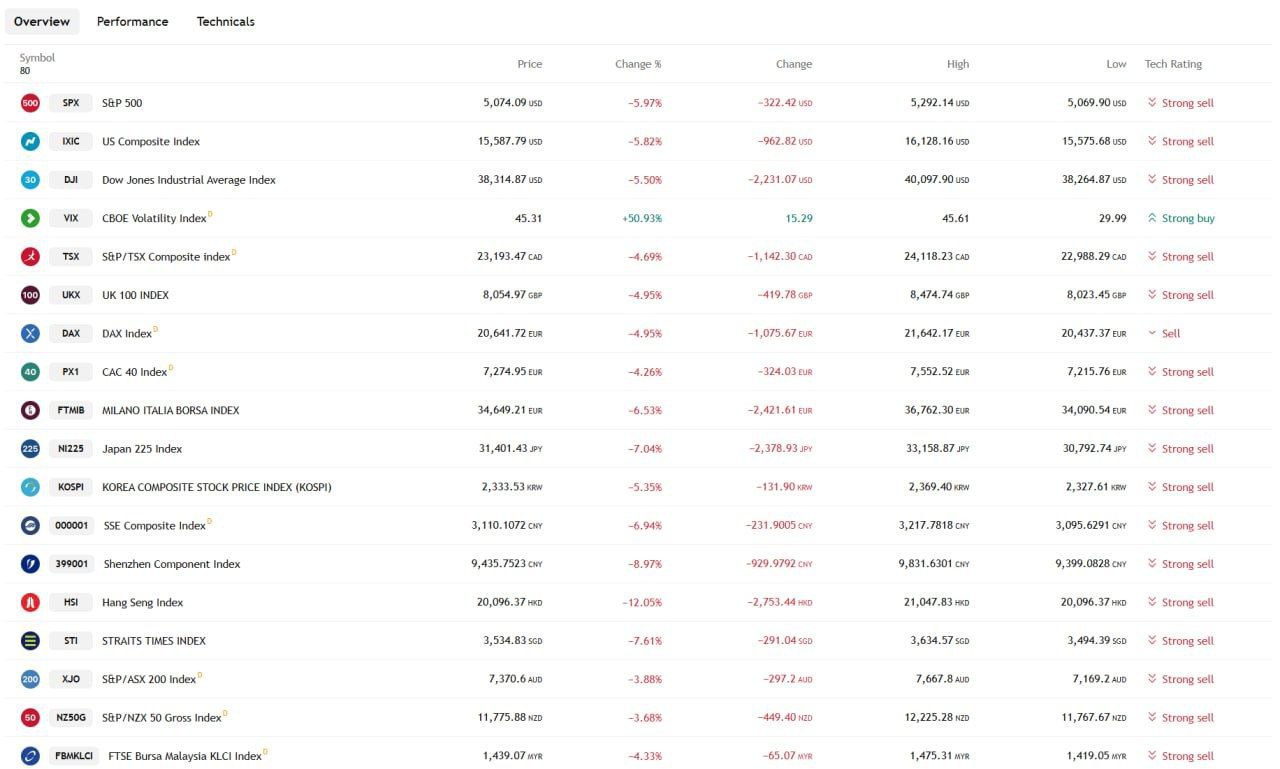Click the green VIX volatility icon
Viewport: 1280px width, 769px height.
[30, 218]
